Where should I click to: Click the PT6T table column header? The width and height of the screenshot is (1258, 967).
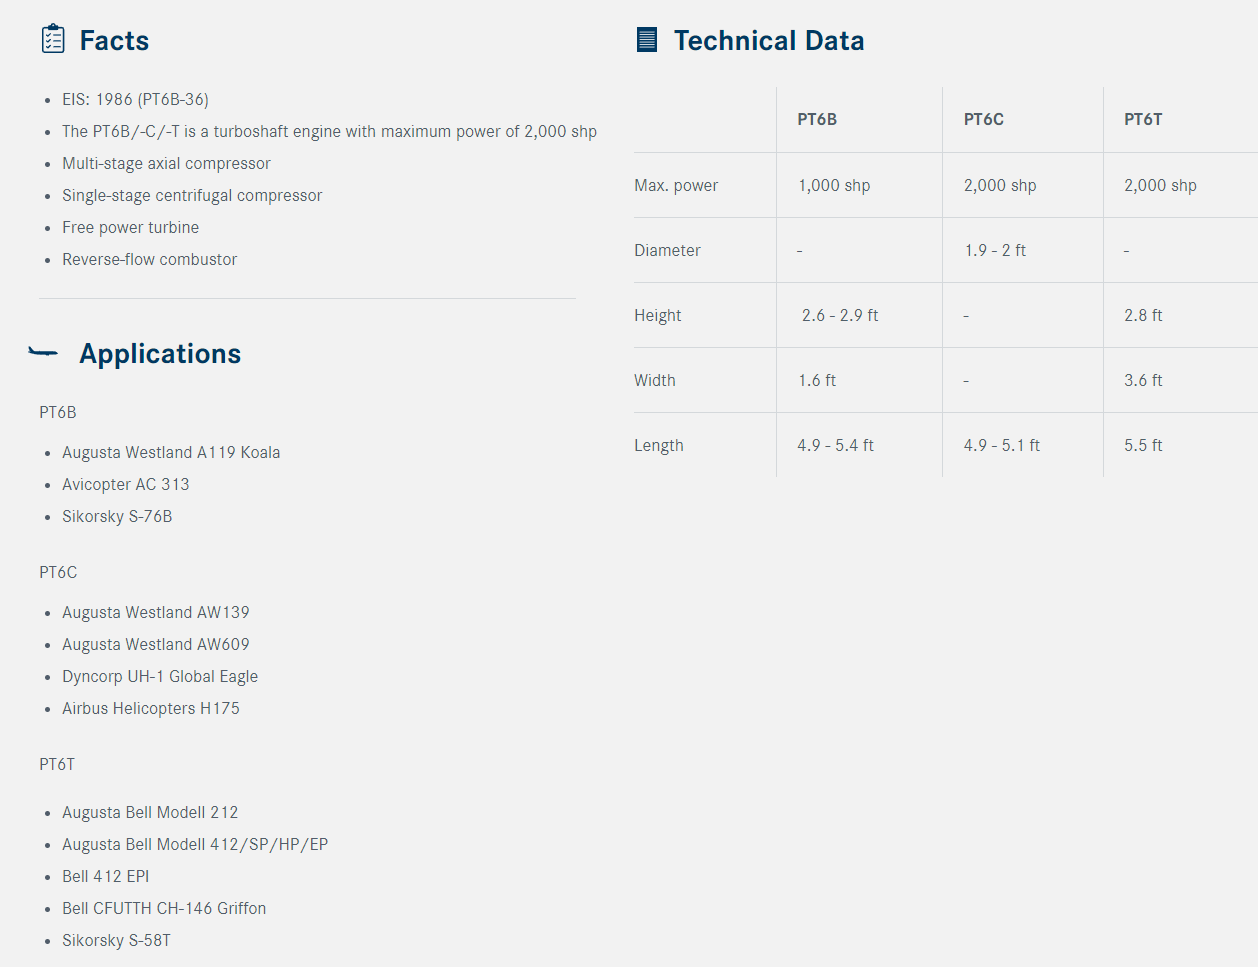coord(1143,119)
